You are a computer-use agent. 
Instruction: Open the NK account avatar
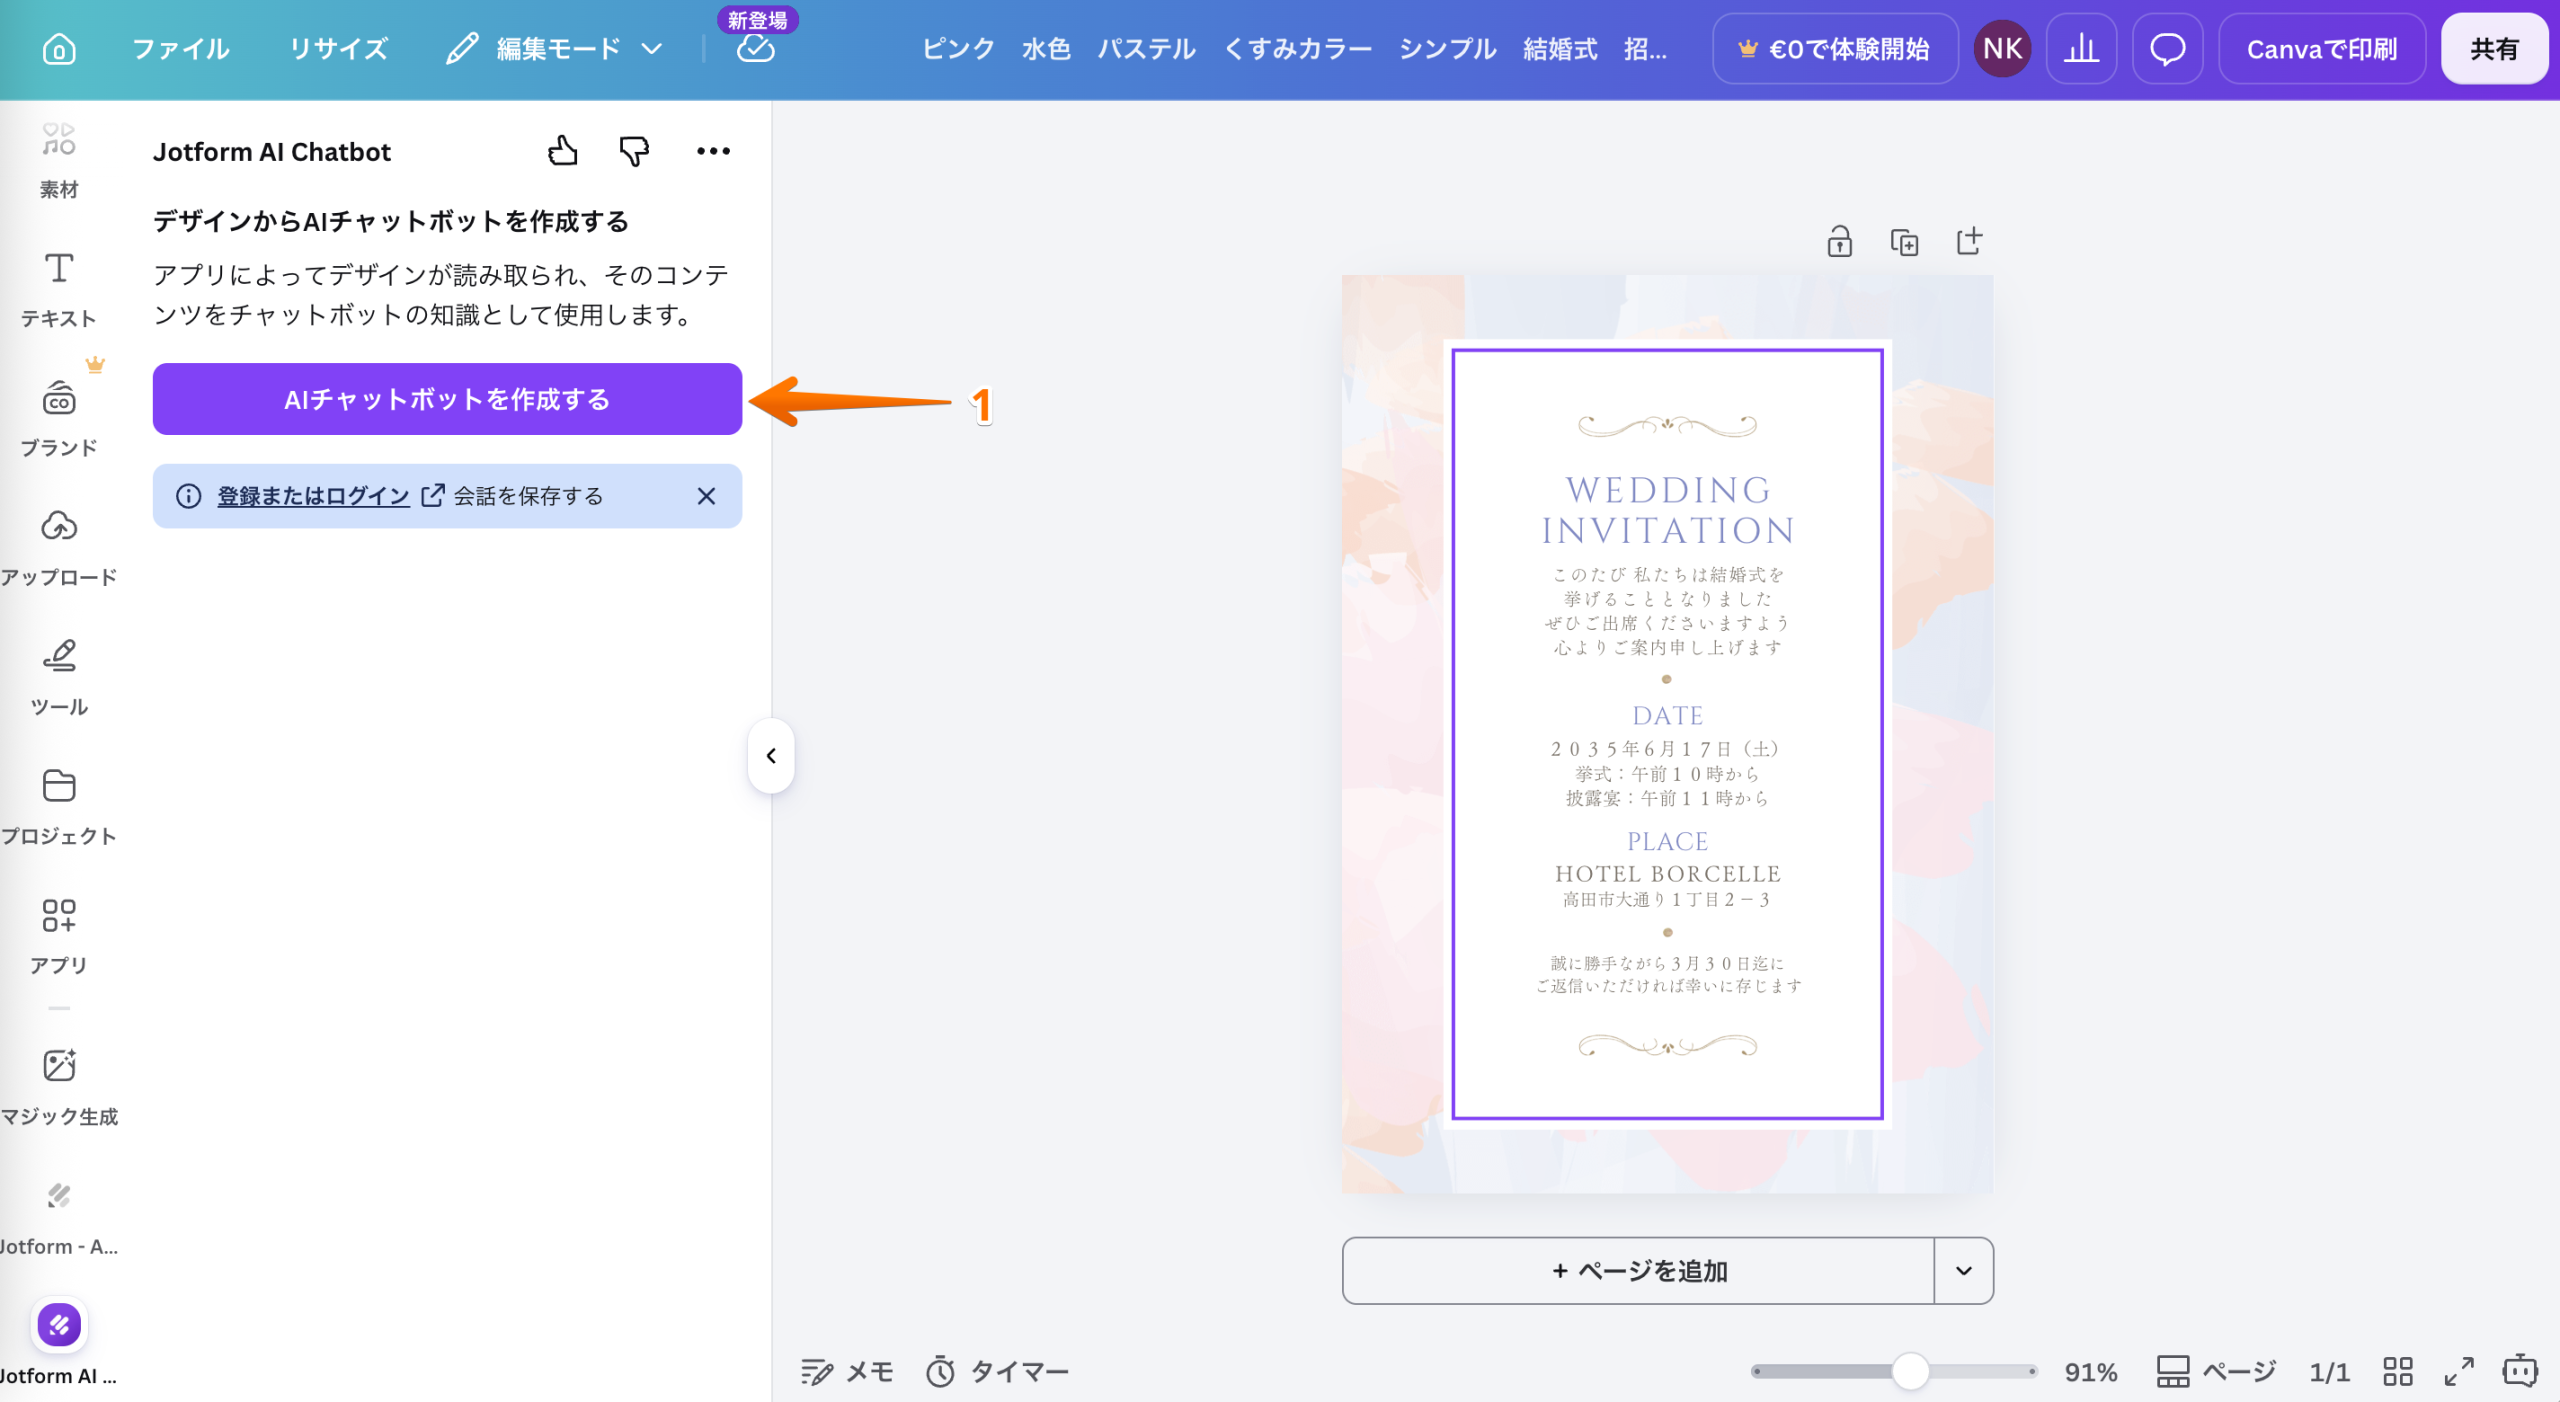(2002, 49)
